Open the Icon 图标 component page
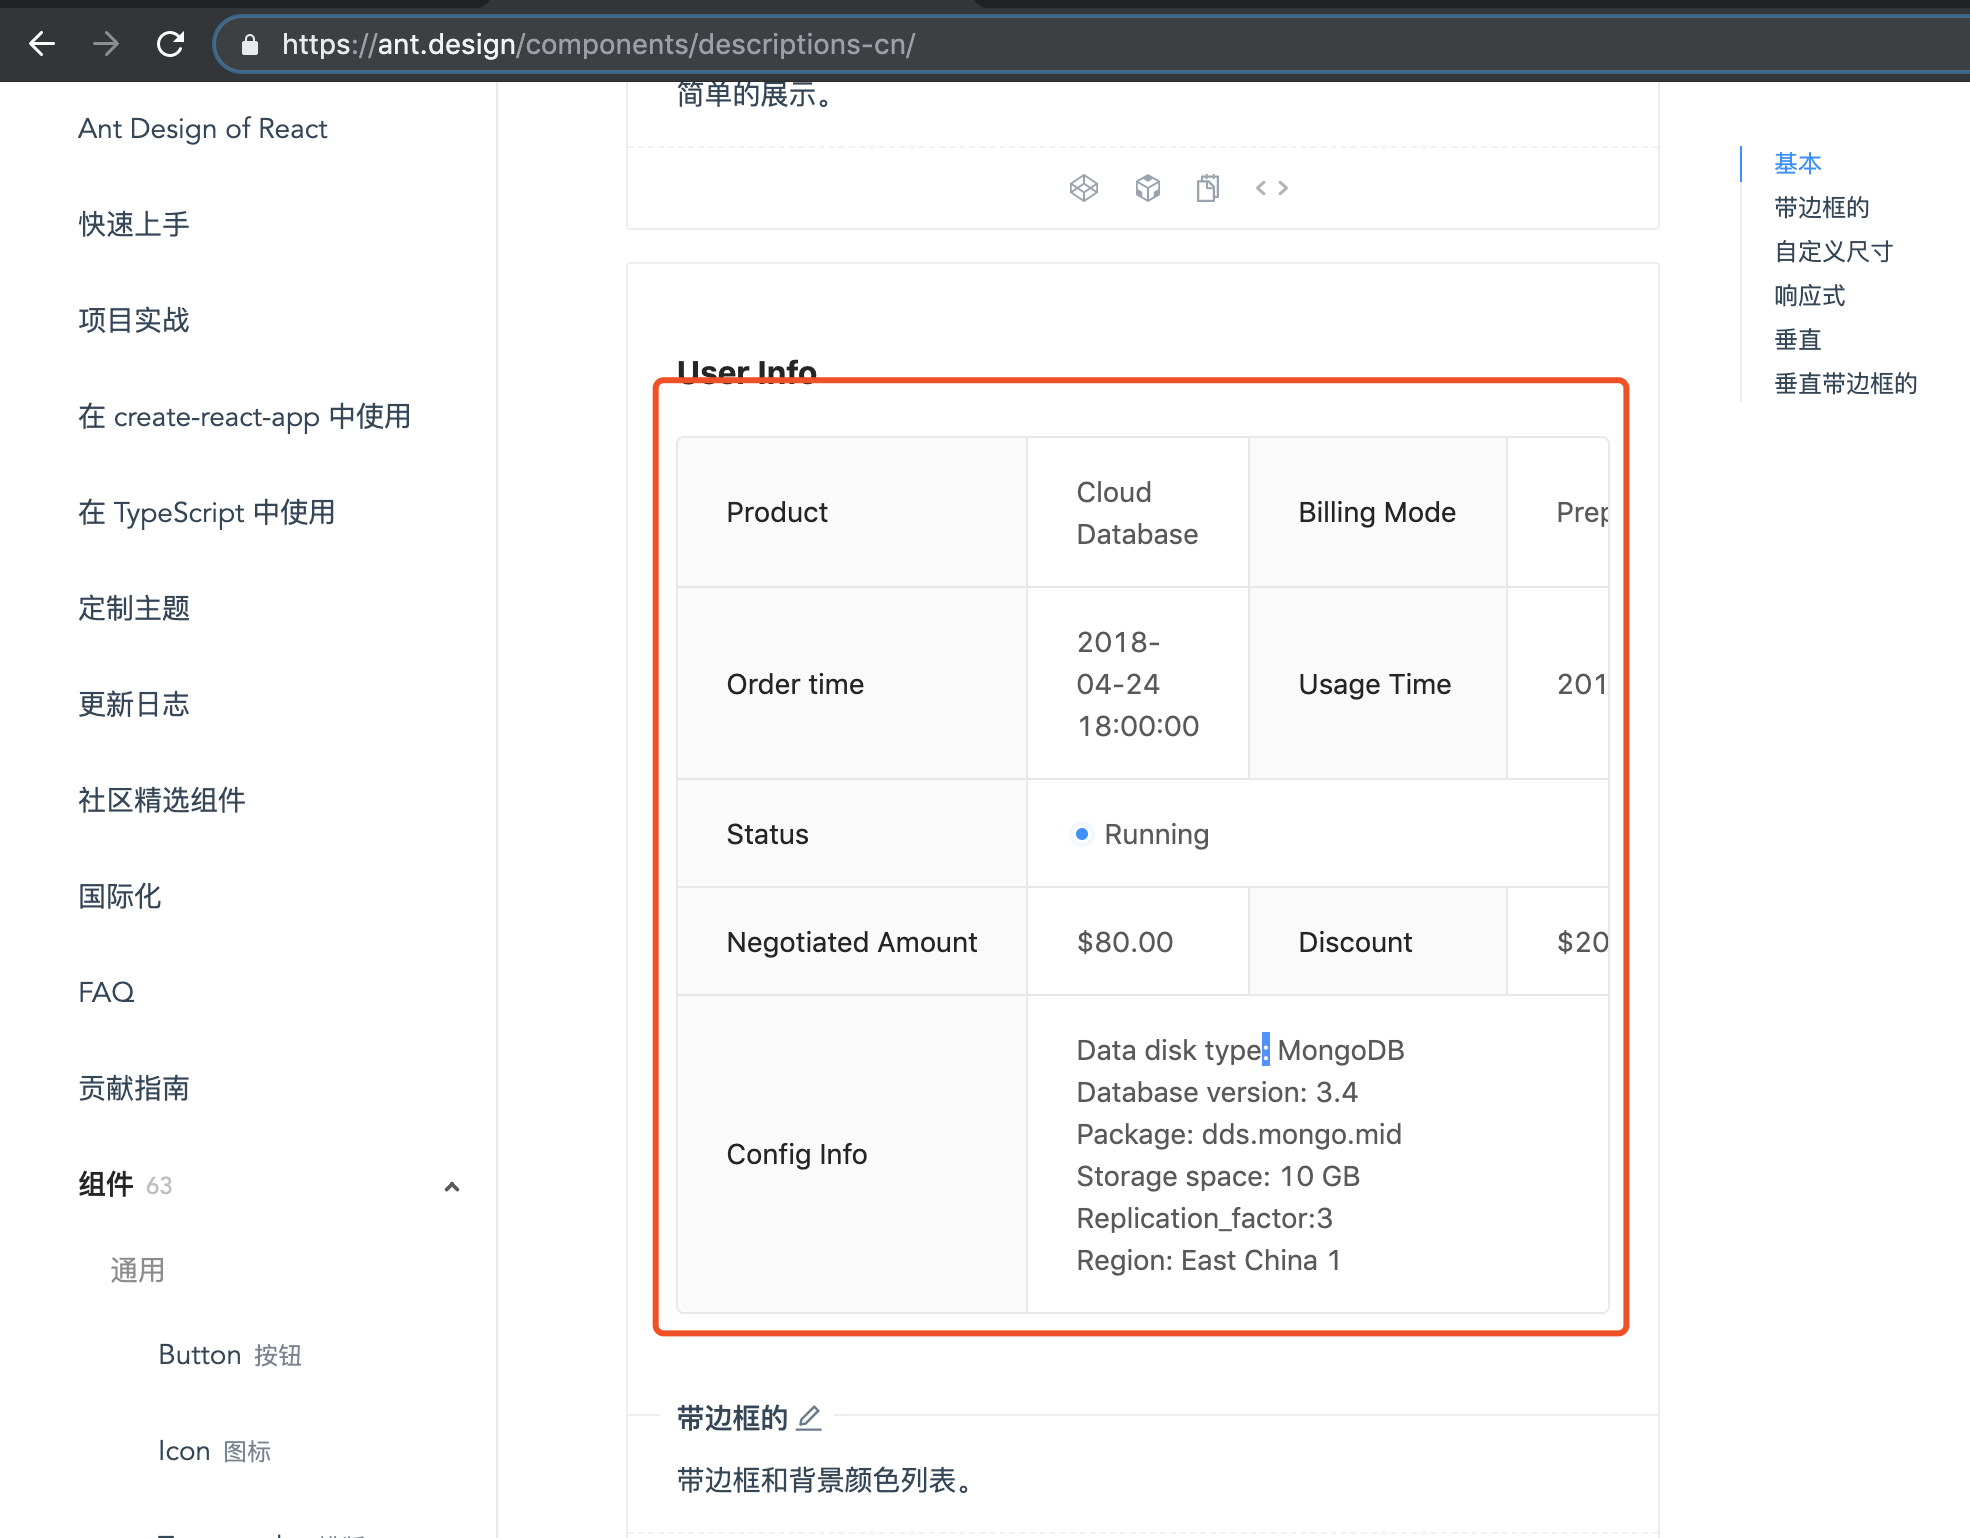 (214, 1450)
